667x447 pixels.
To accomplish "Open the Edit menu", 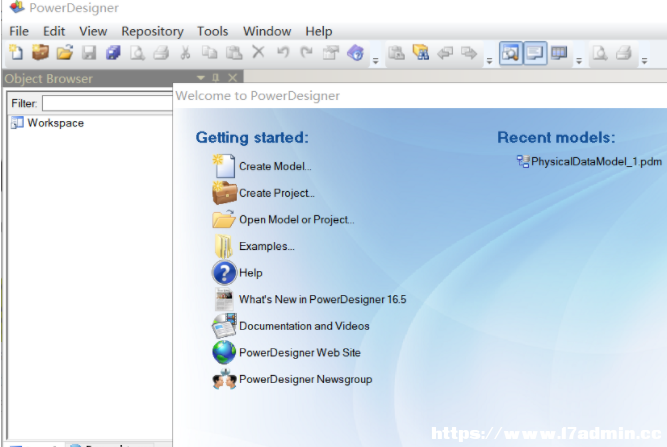I will (54, 31).
